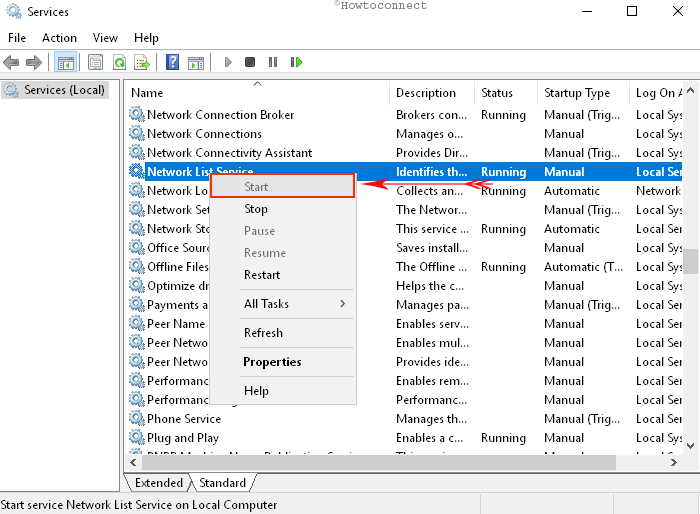Click 'Helps the c...' description cell
This screenshot has height=514, width=700.
[430, 286]
